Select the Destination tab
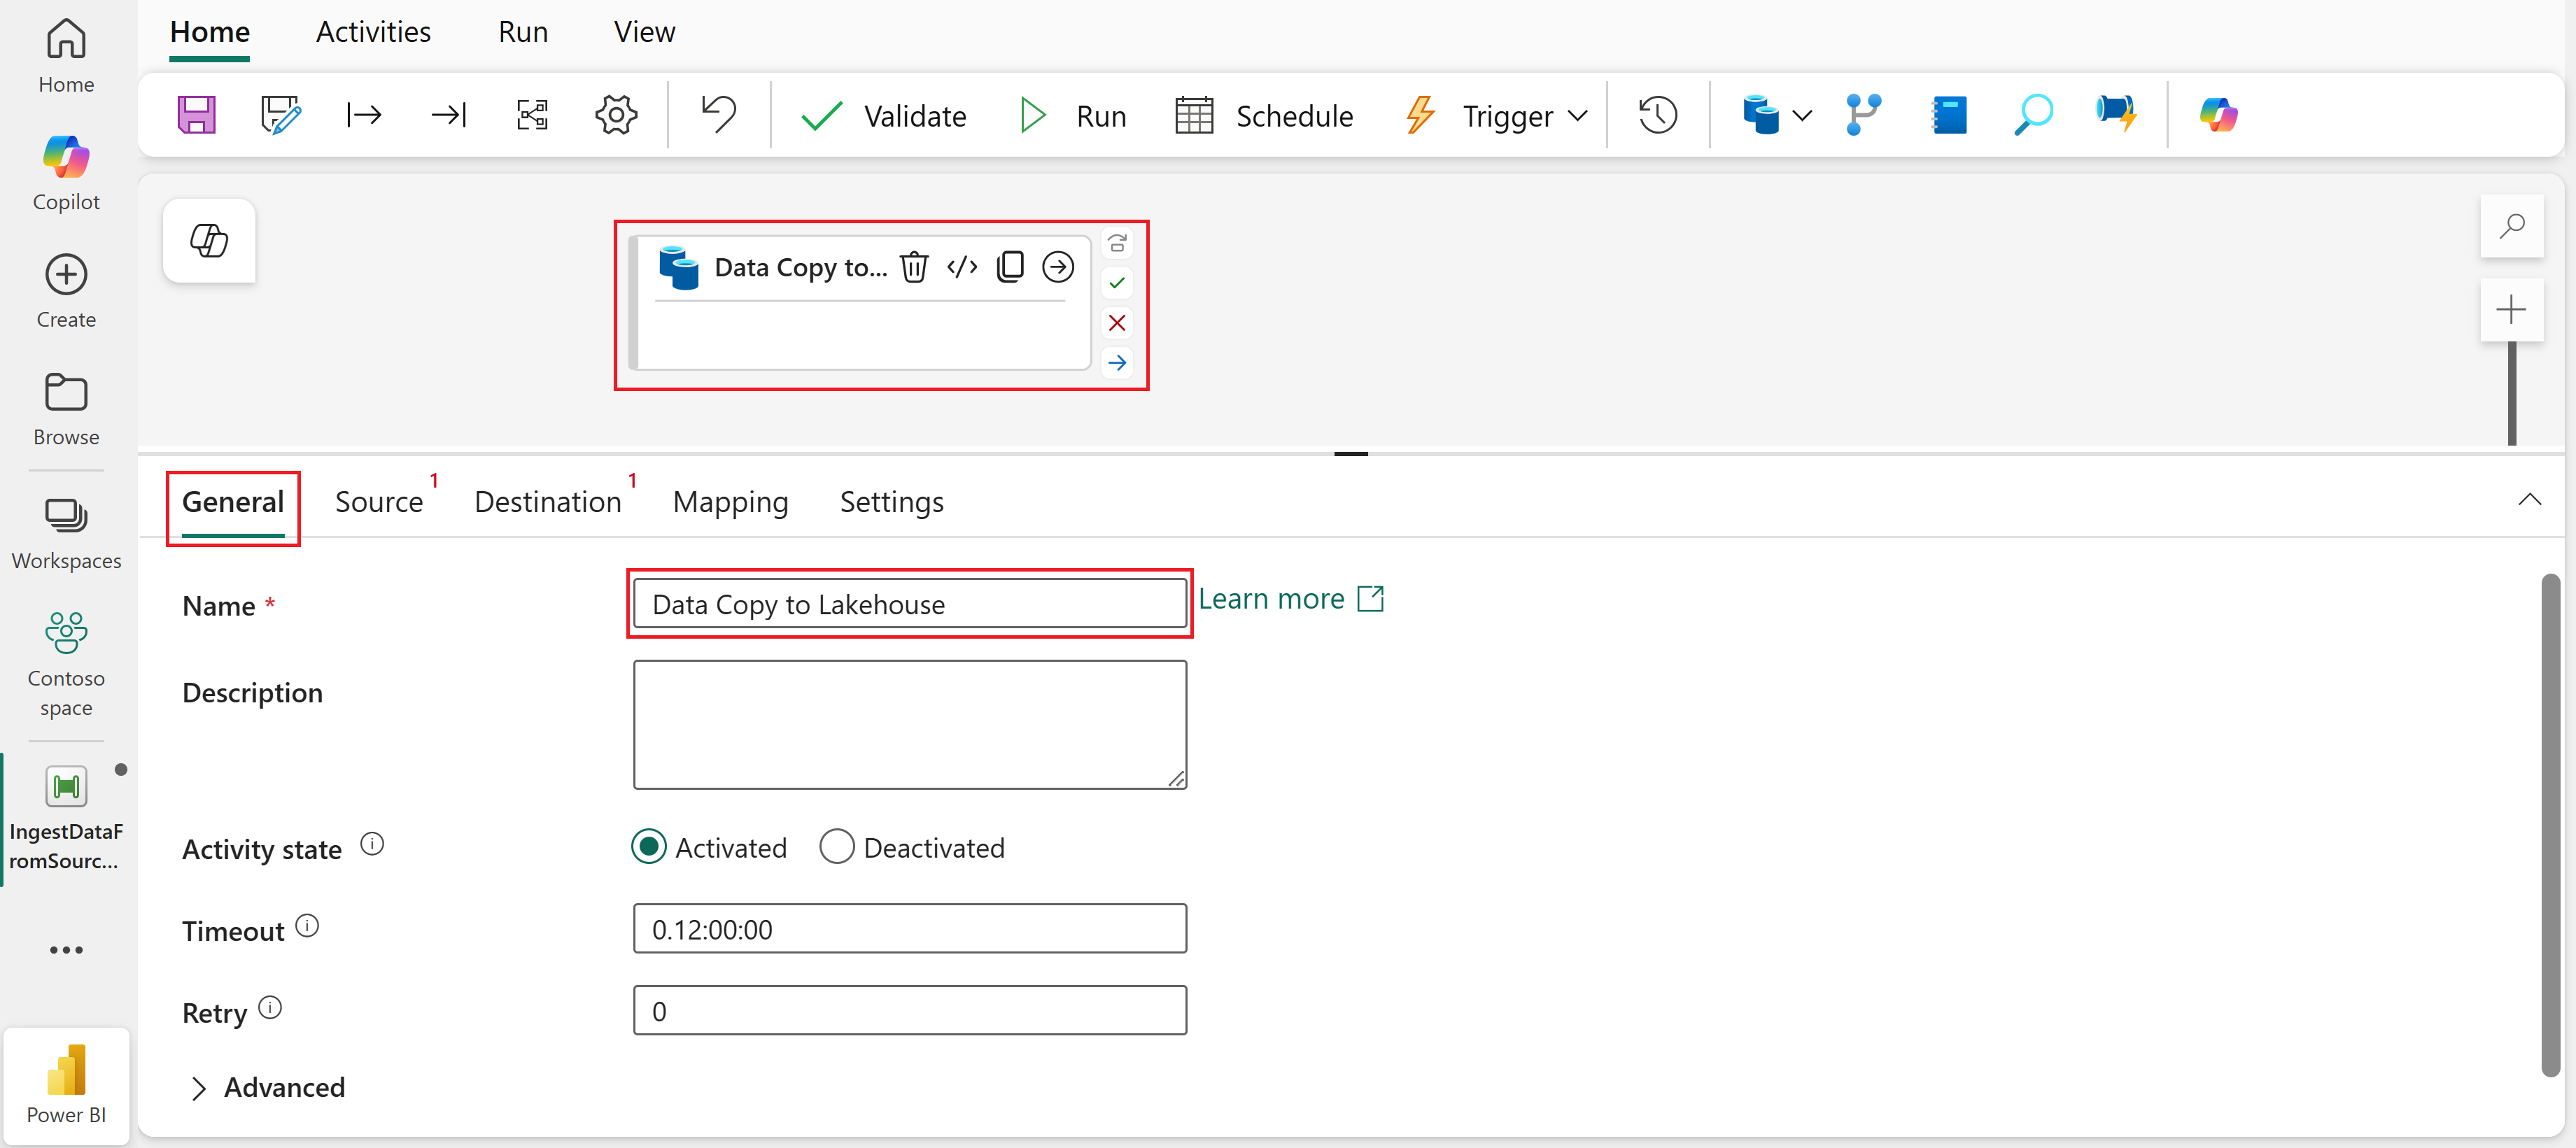The width and height of the screenshot is (2576, 1148). [x=548, y=502]
